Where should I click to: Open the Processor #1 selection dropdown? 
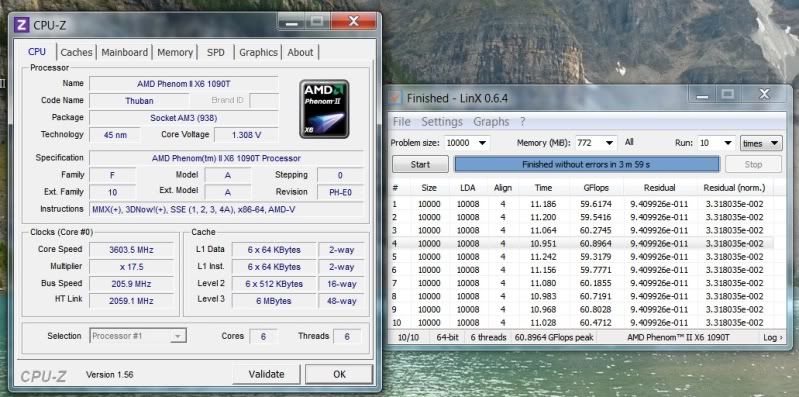point(138,336)
